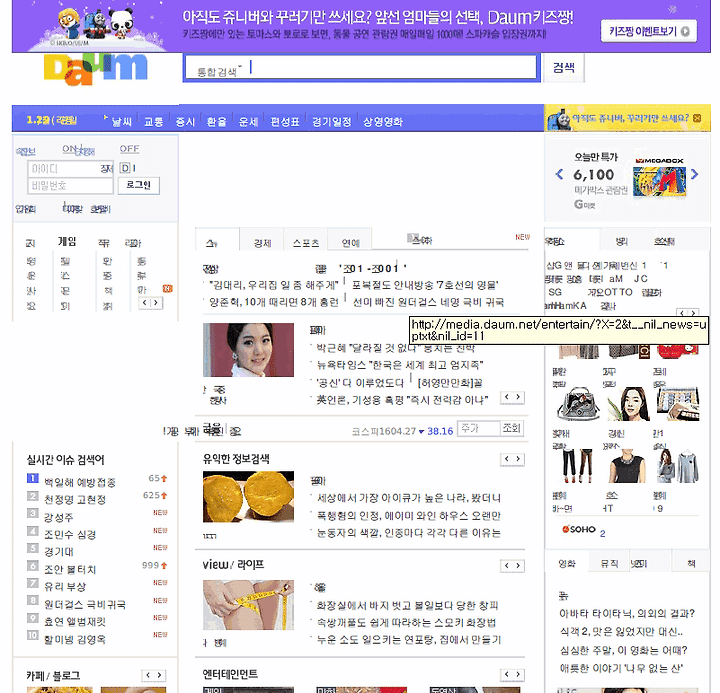Open the handbag product thumbnail
Viewport: 720px width, 693px height.
[579, 404]
